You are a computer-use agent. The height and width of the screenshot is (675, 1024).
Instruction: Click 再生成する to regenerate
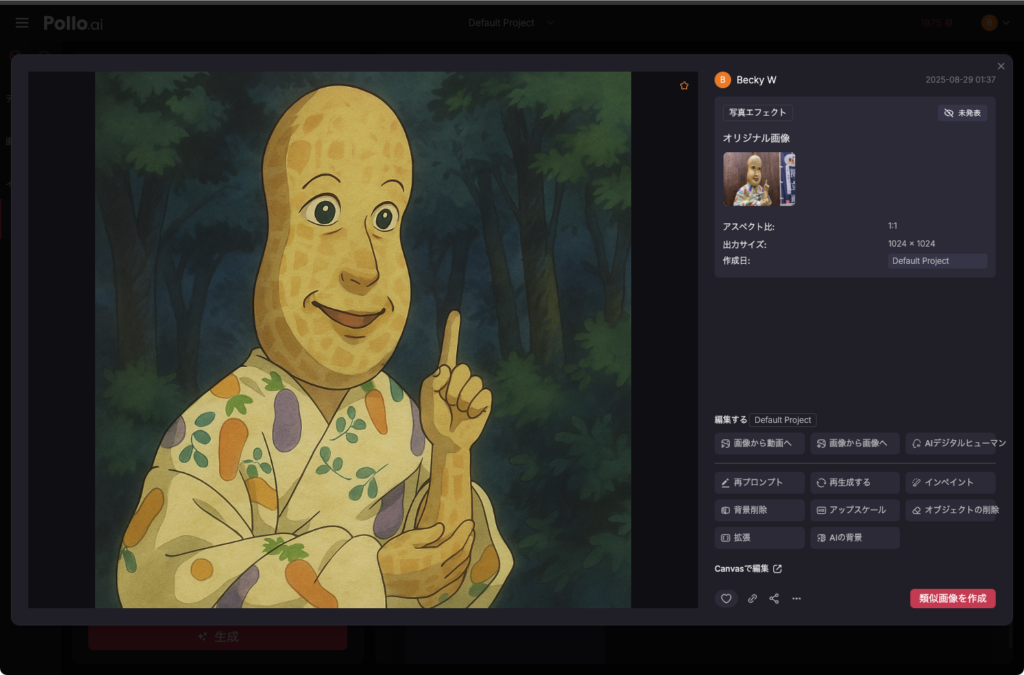pos(854,482)
